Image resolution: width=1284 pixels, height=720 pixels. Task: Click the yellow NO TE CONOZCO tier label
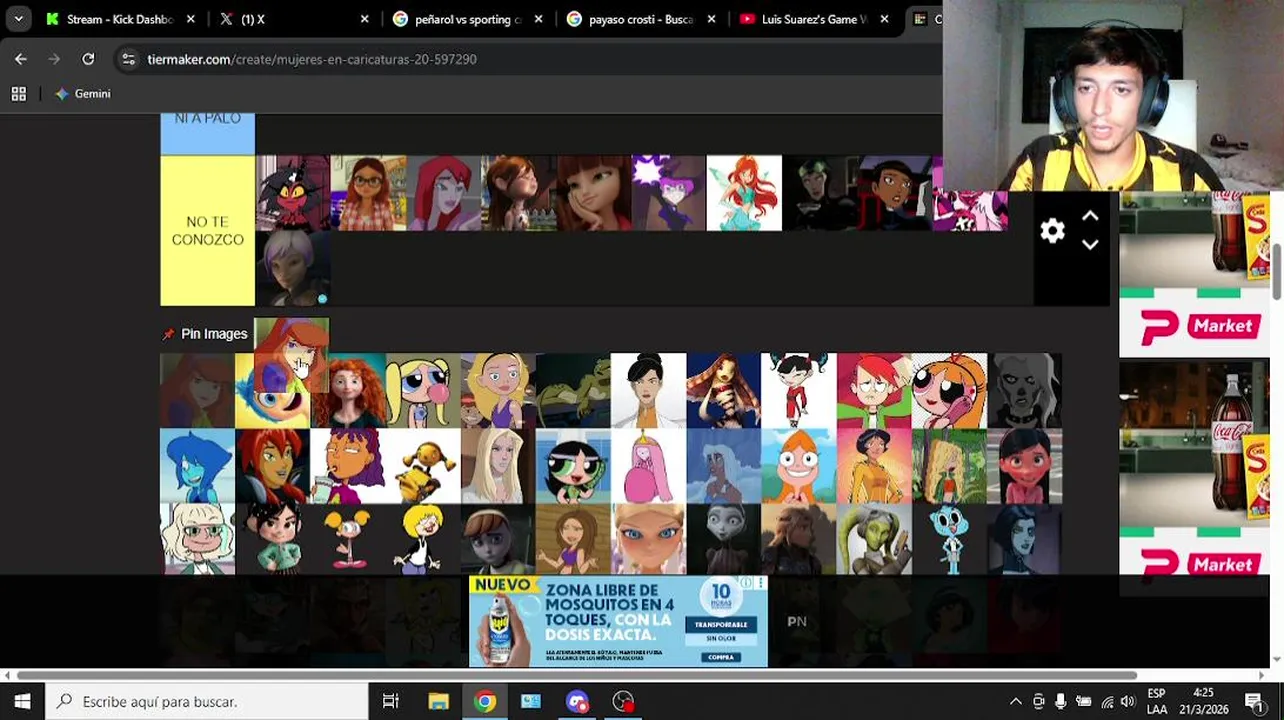point(207,231)
